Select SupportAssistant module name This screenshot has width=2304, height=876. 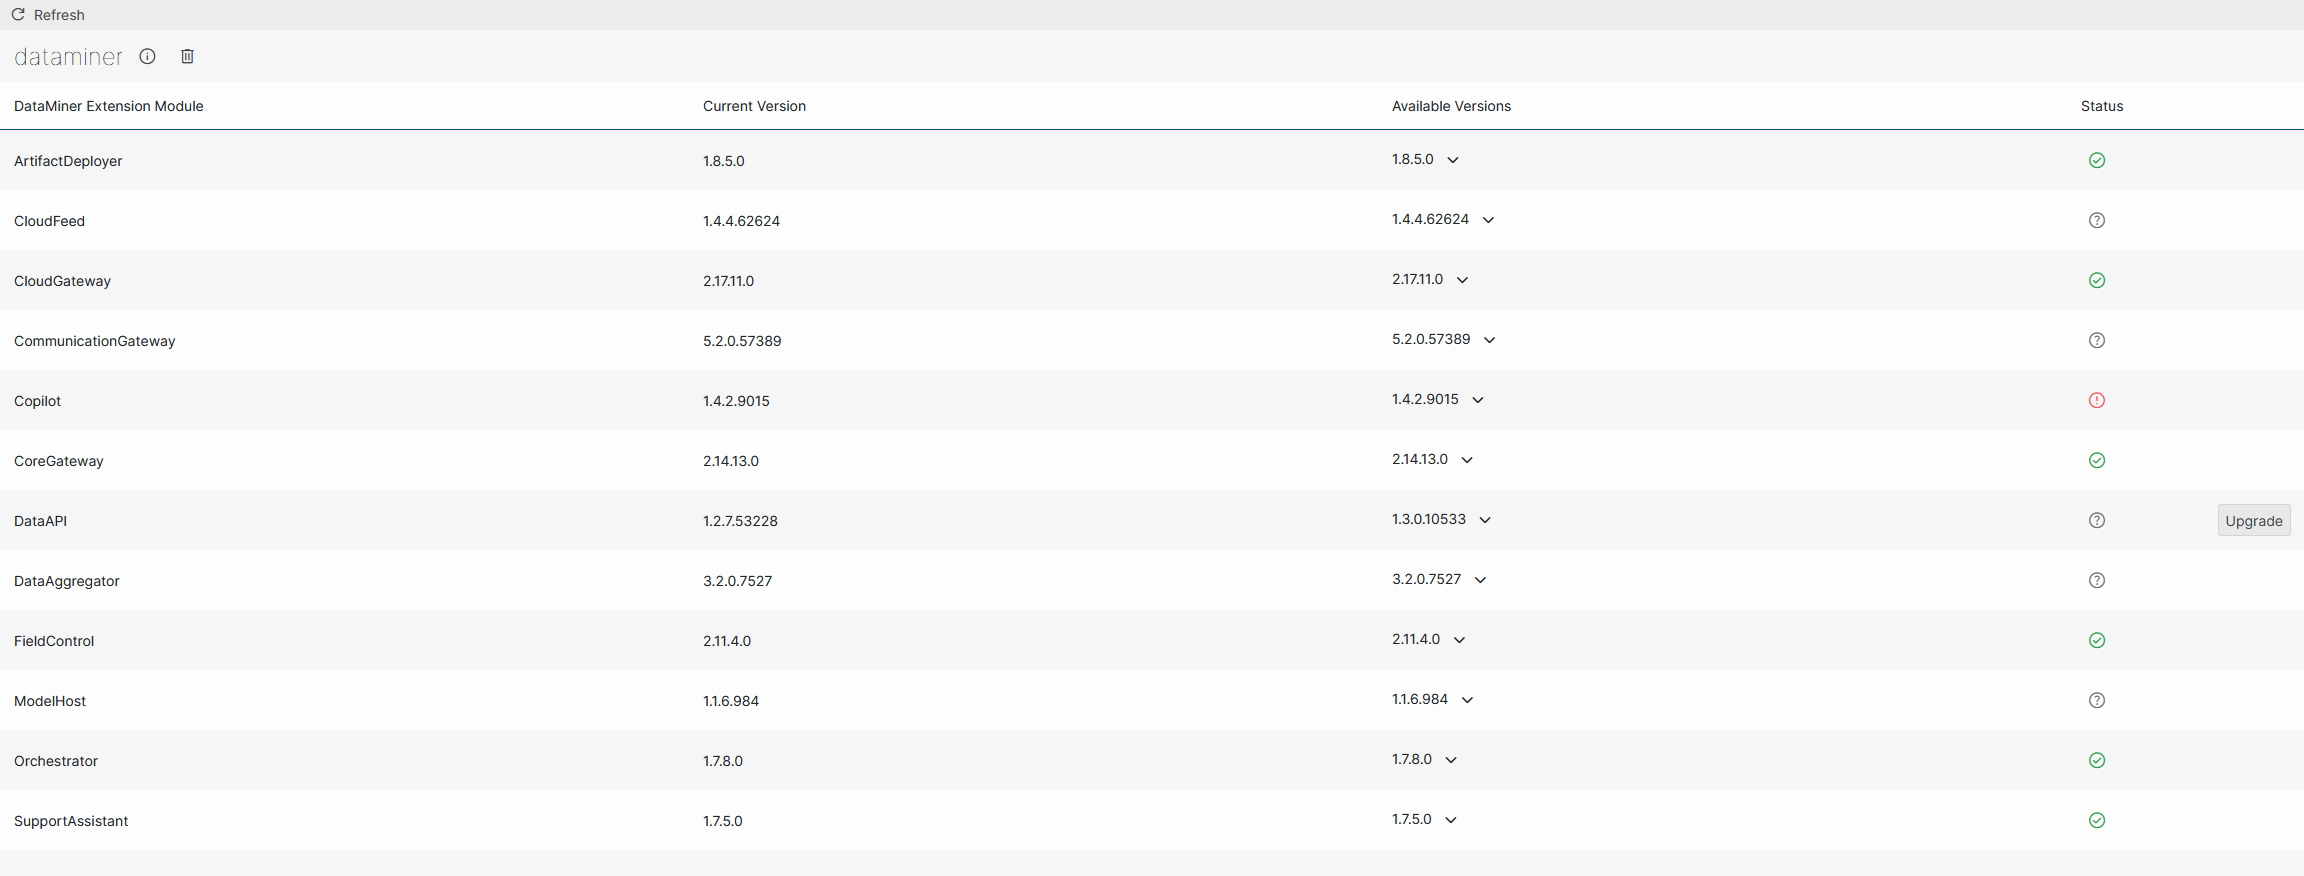(x=71, y=821)
